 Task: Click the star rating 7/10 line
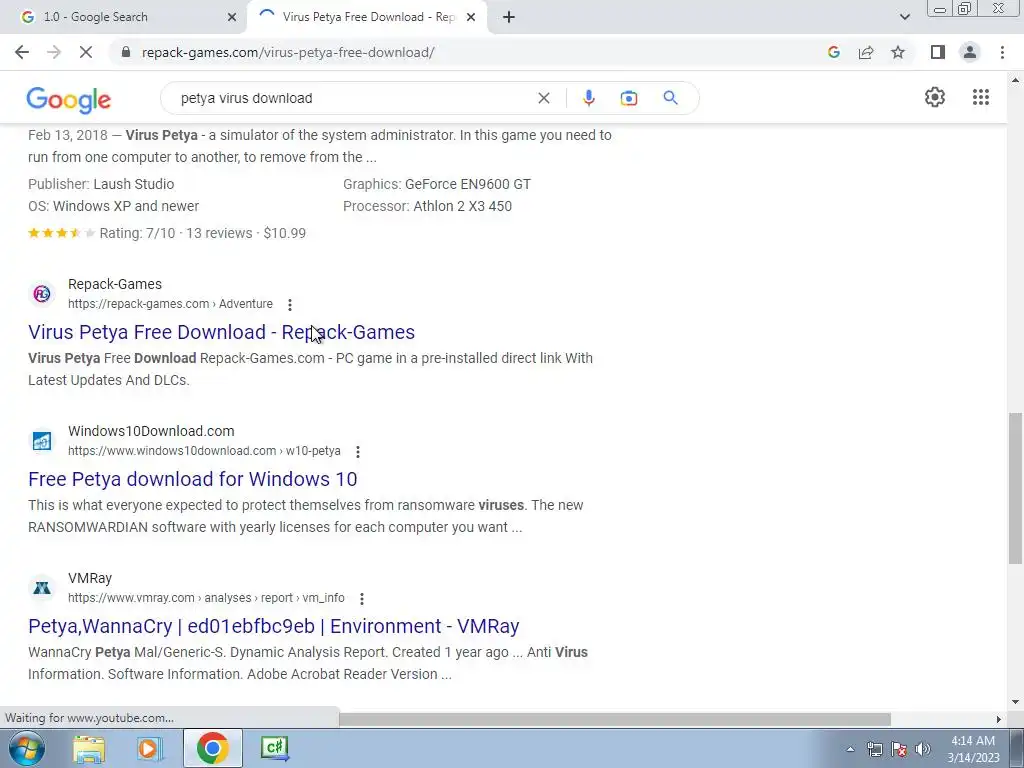pyautogui.click(x=167, y=233)
